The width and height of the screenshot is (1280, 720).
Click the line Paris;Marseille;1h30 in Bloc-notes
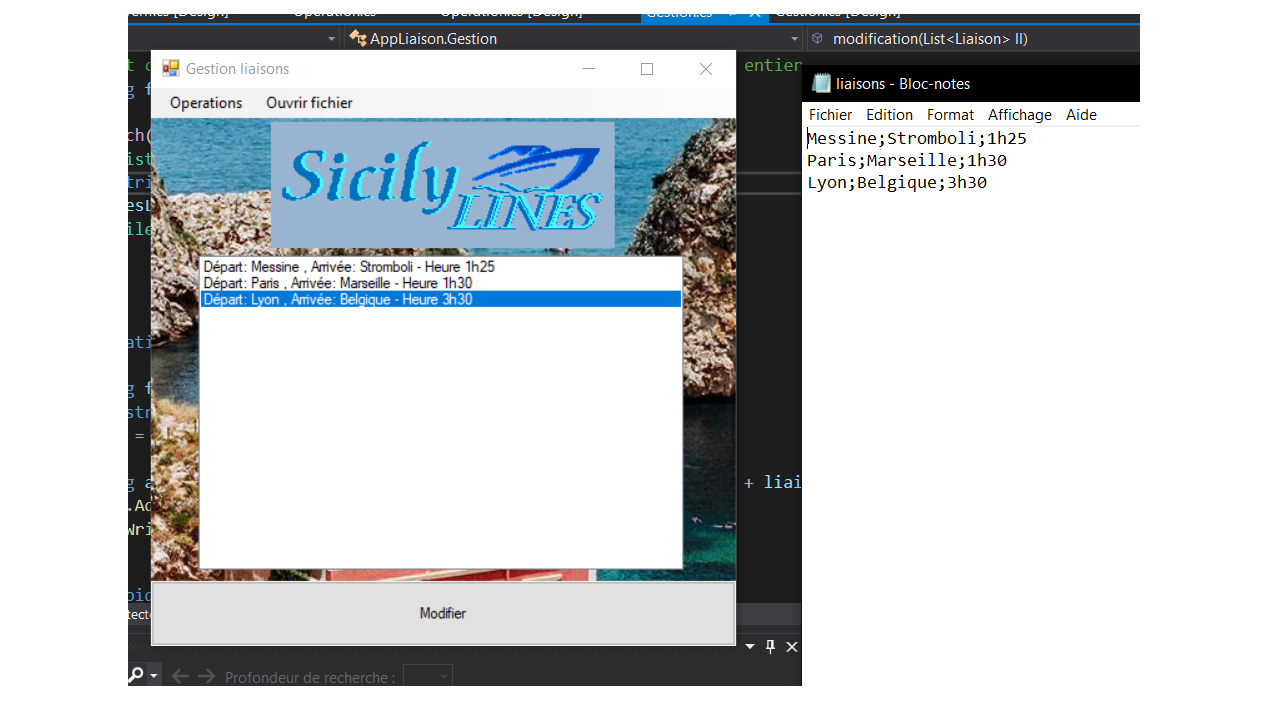click(x=907, y=160)
